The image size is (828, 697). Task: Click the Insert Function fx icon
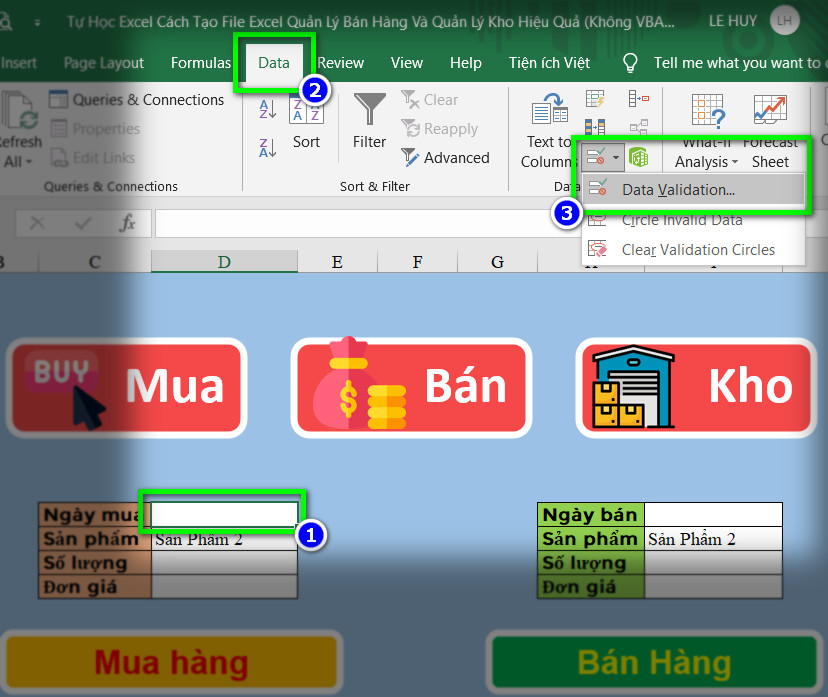pos(127,223)
